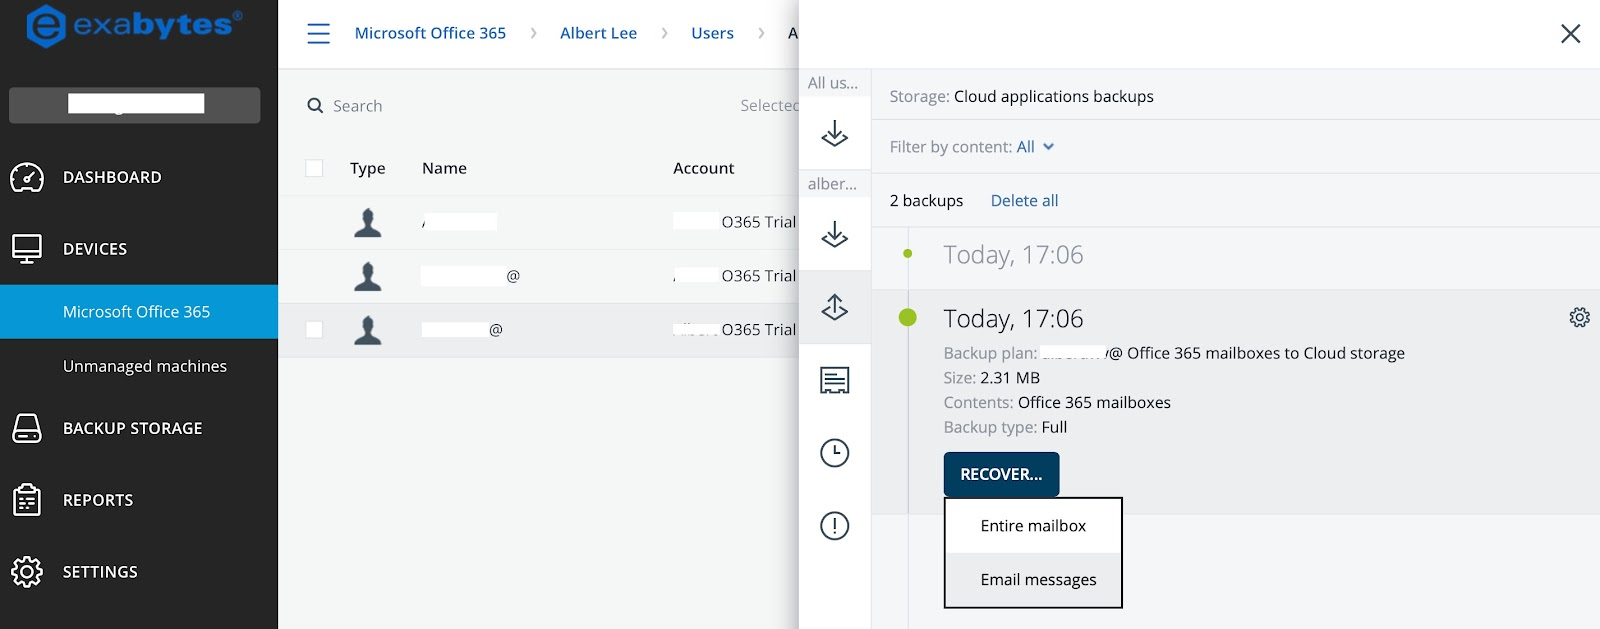The width and height of the screenshot is (1600, 629).
Task: Open backup settings gear icon
Action: [x=1580, y=318]
